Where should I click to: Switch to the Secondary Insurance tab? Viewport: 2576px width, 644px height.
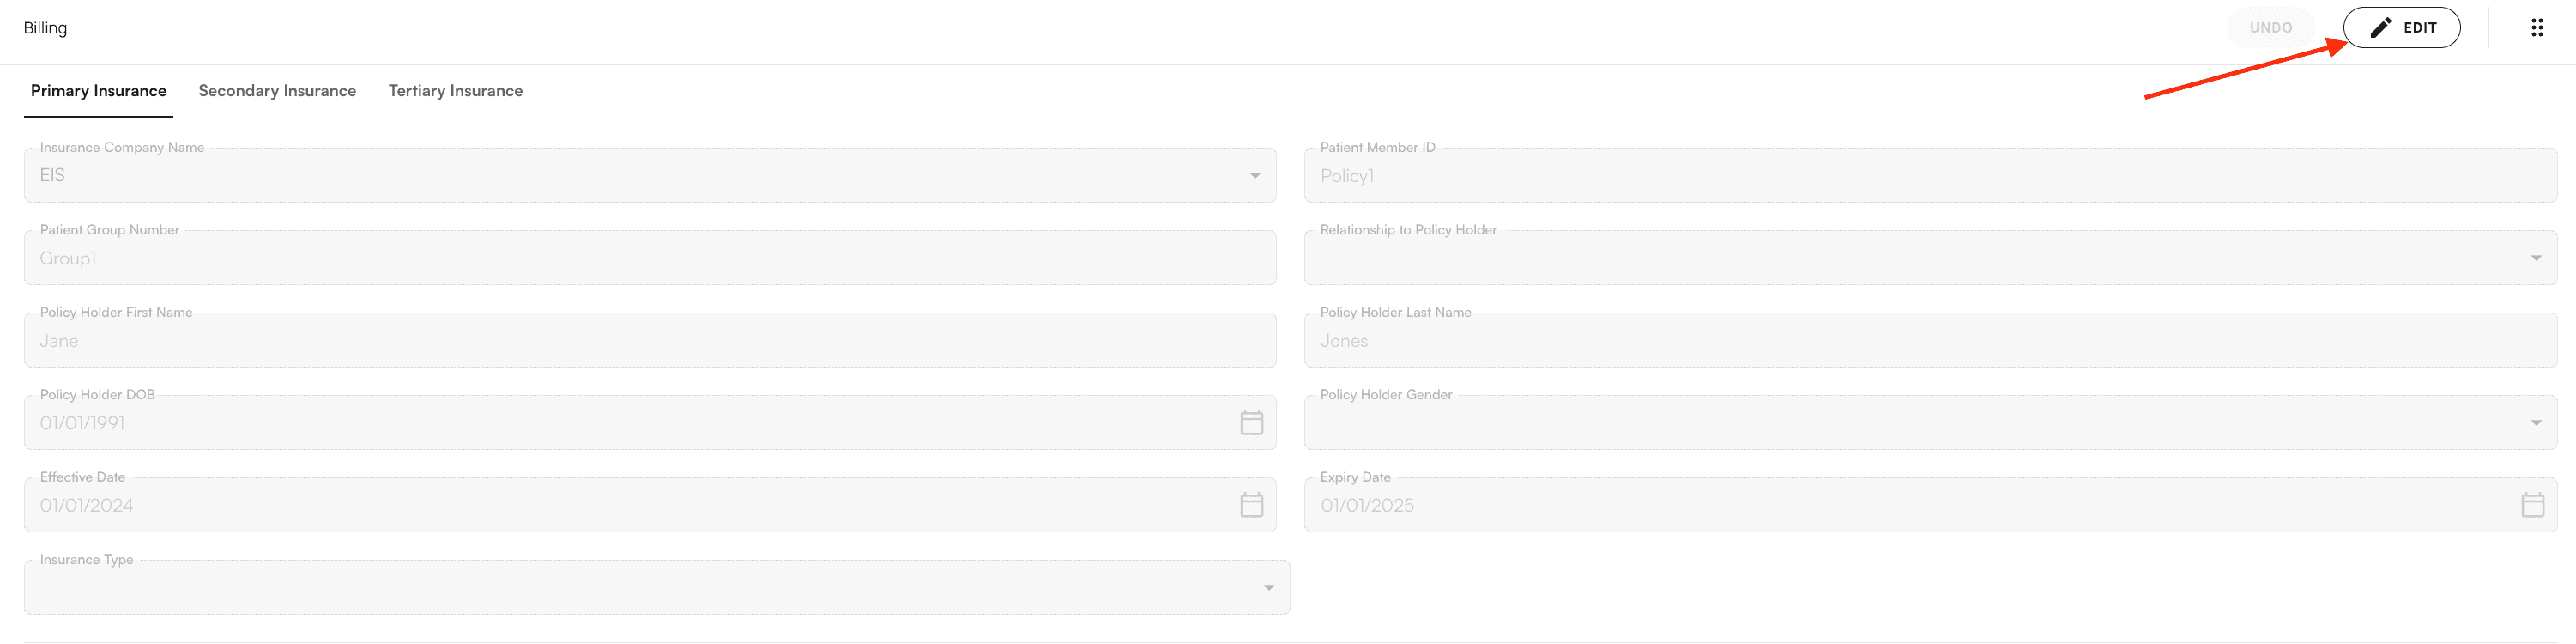coord(277,91)
